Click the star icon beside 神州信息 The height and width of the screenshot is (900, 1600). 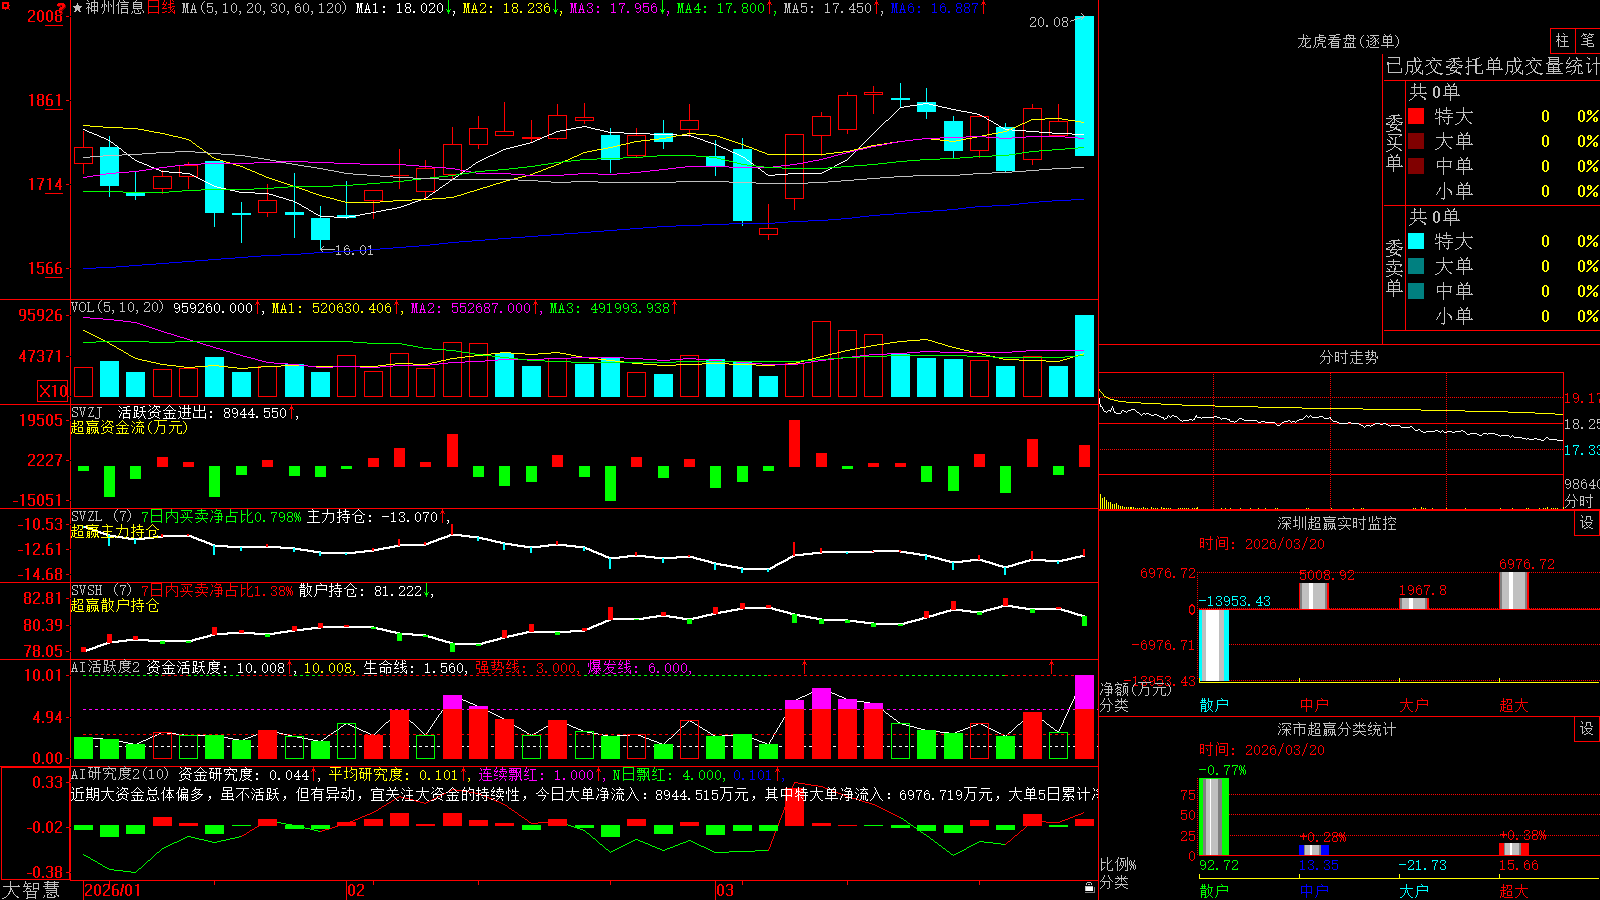point(78,8)
